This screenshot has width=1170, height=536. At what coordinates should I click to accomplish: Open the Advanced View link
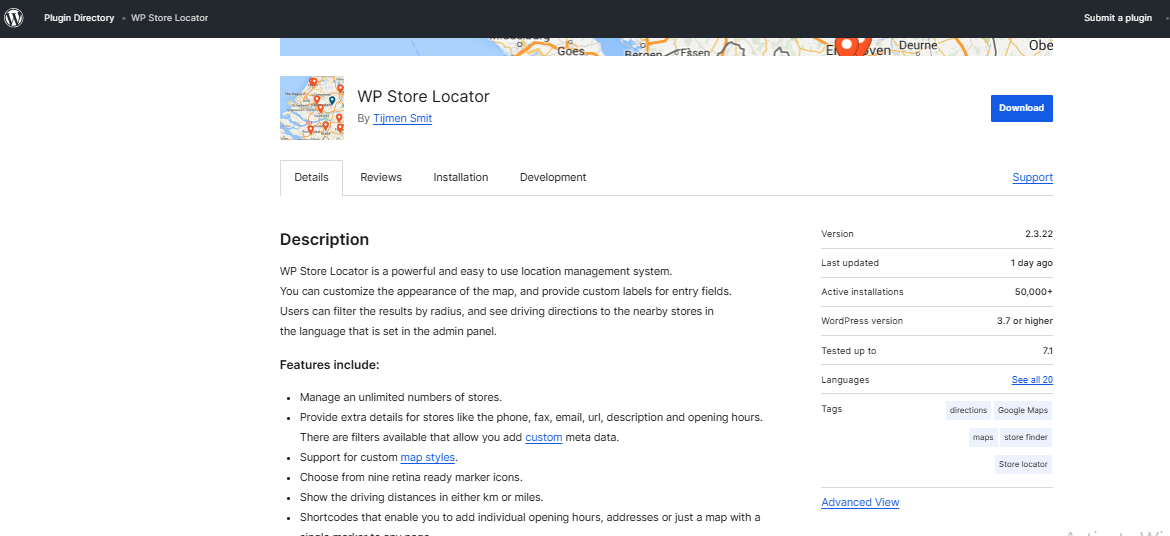click(860, 502)
